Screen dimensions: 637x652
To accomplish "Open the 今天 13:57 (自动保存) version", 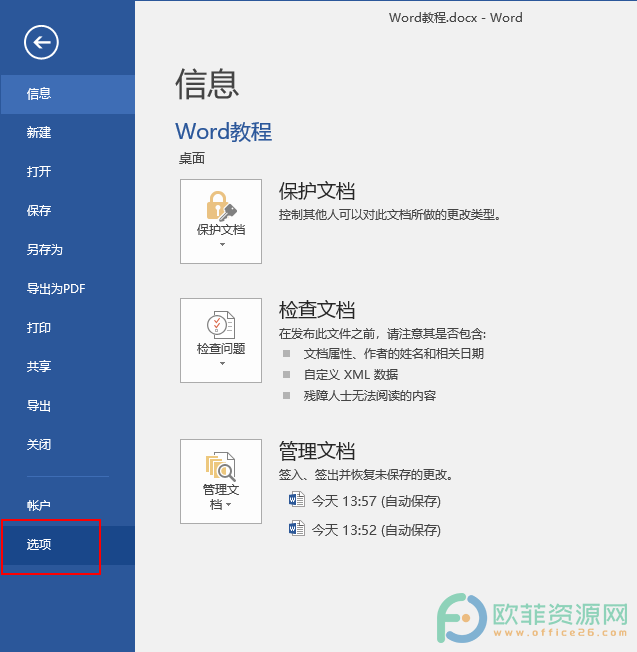I will (376, 501).
